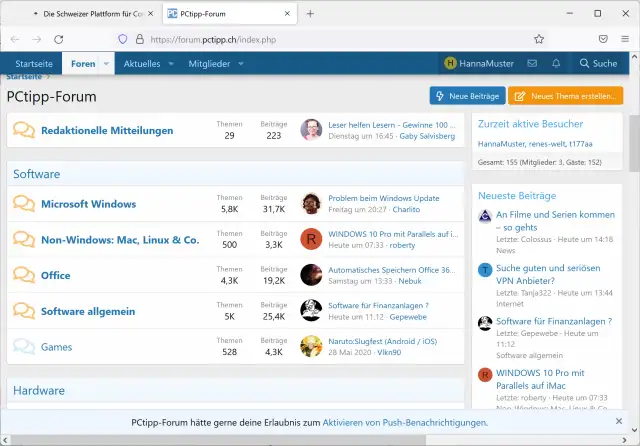Click the vertical page scrollbar
This screenshot has height=446, width=640.
[634, 250]
